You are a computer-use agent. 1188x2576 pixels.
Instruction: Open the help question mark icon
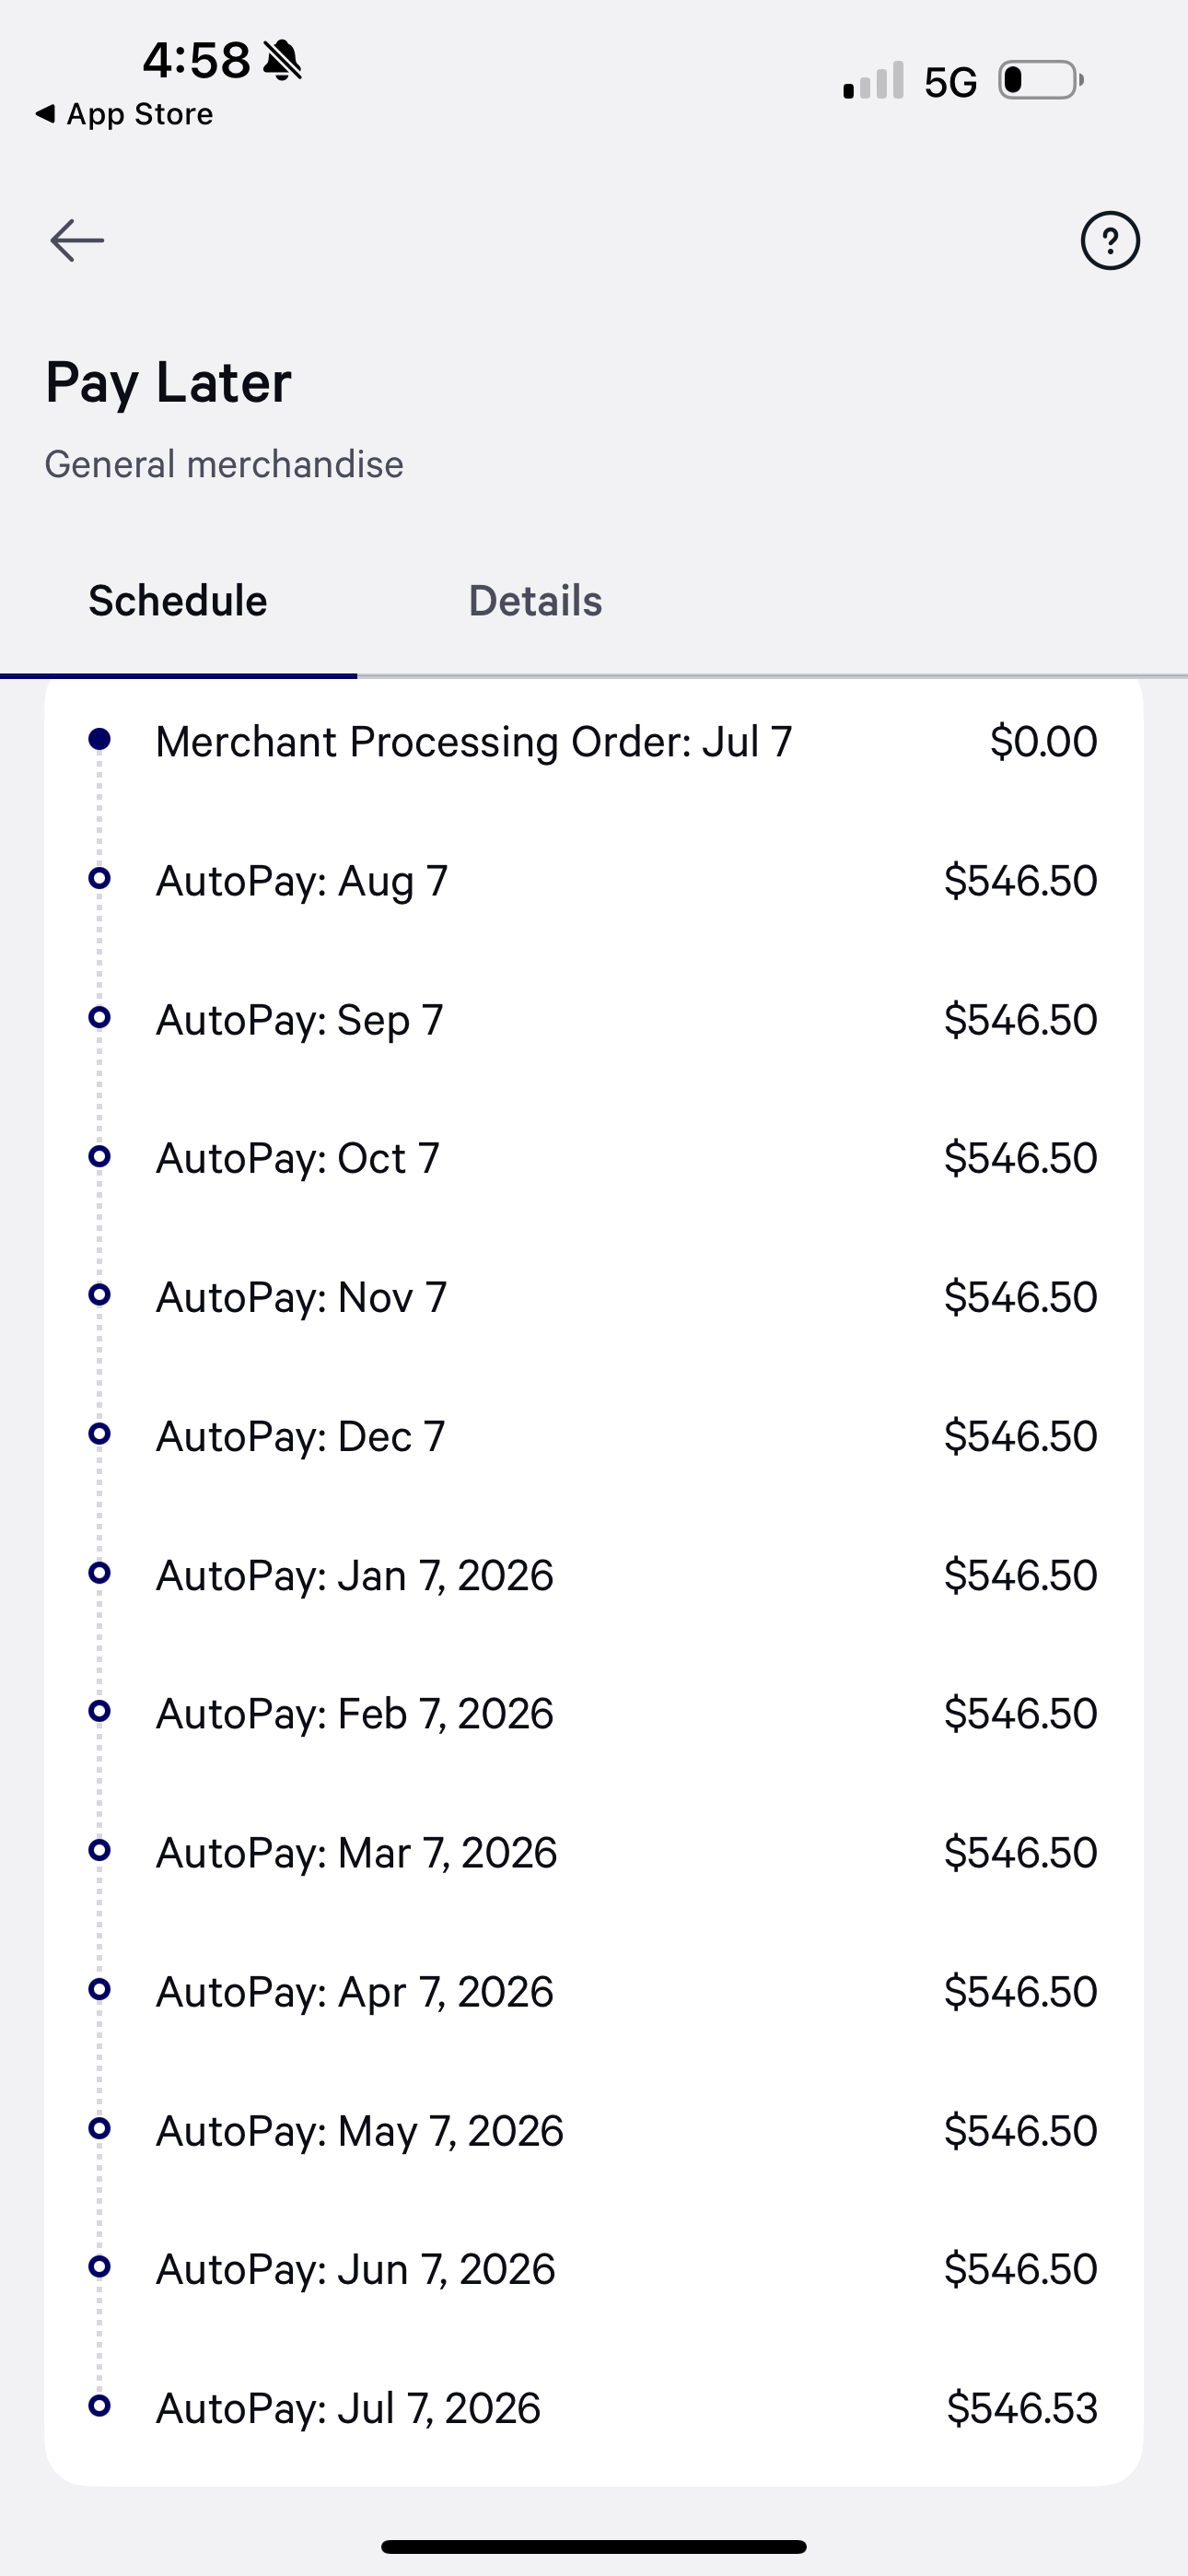pos(1110,241)
